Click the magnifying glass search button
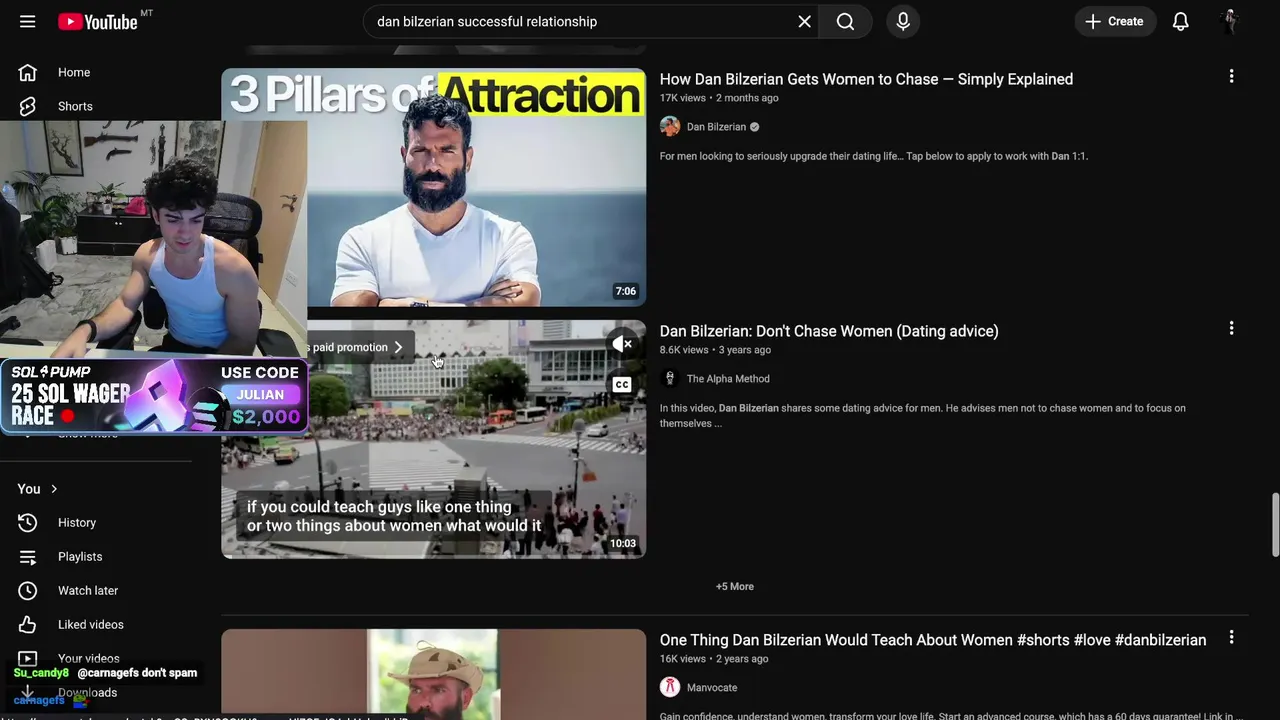Image resolution: width=1280 pixels, height=720 pixels. (x=845, y=21)
